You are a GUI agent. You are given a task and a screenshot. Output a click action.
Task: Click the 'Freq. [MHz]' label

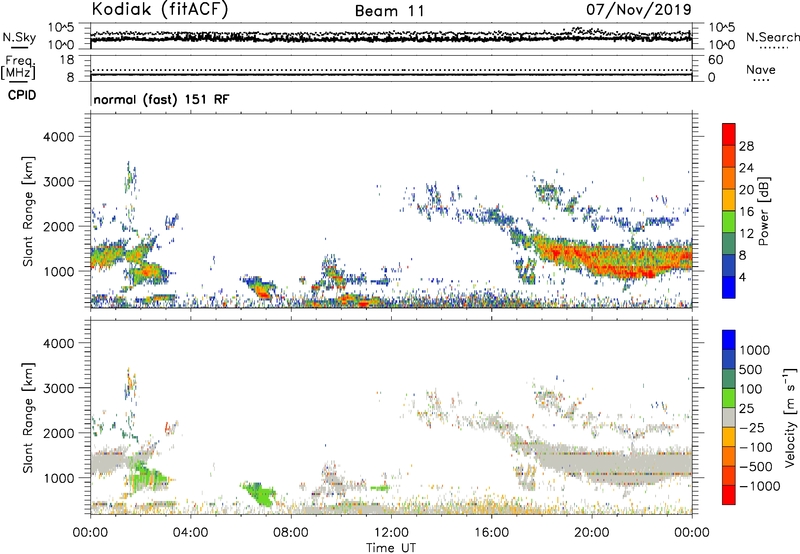click(x=18, y=68)
